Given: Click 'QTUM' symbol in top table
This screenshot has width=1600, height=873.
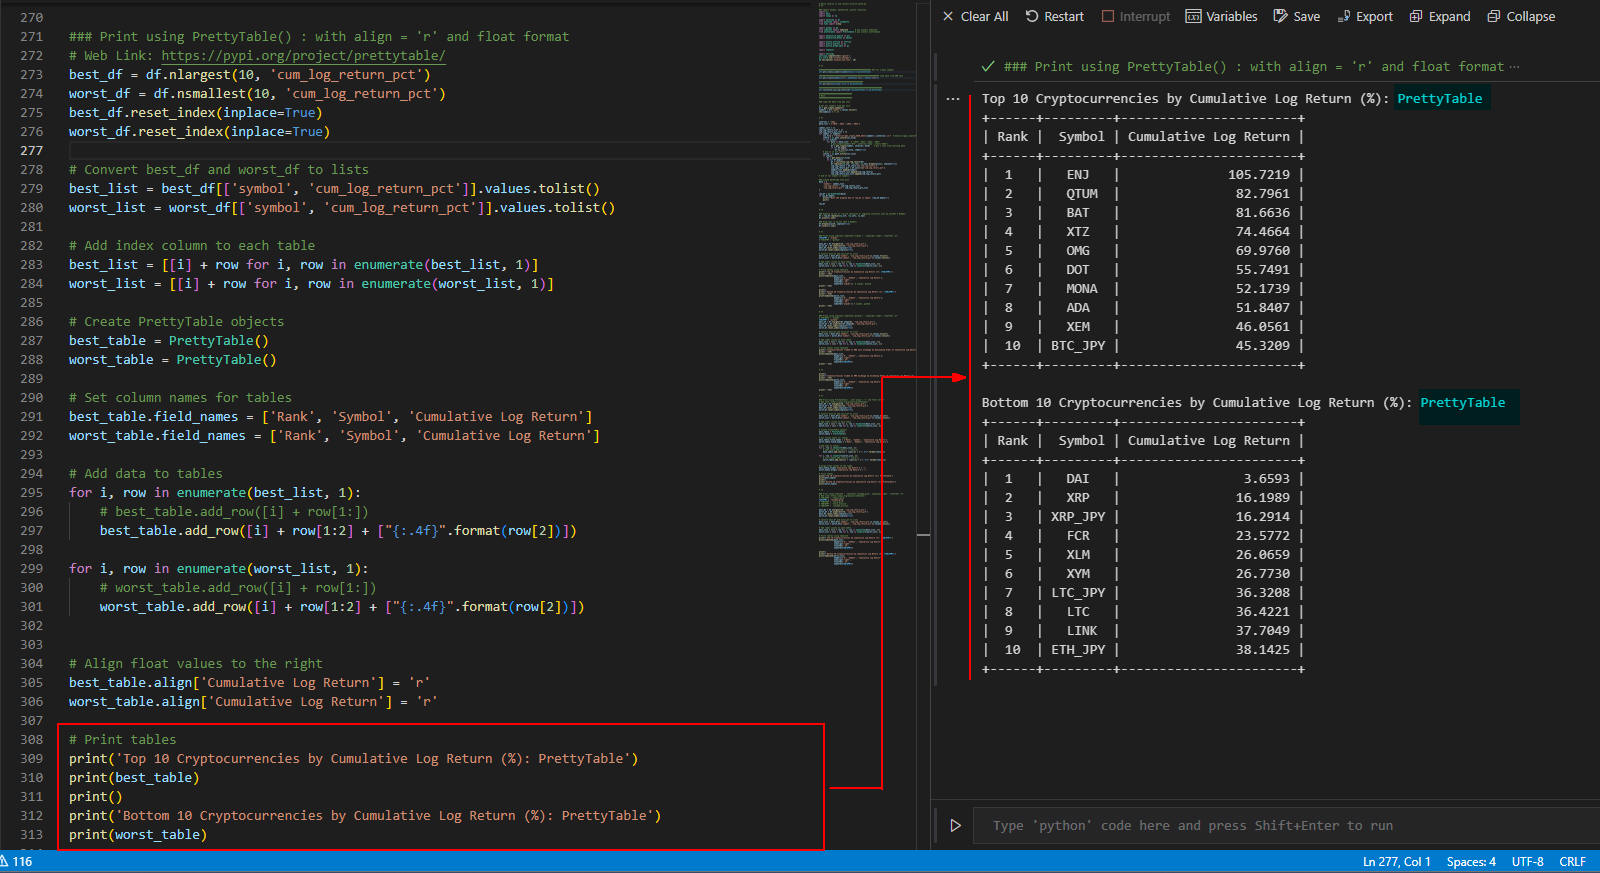Looking at the screenshot, I should click(1081, 193).
